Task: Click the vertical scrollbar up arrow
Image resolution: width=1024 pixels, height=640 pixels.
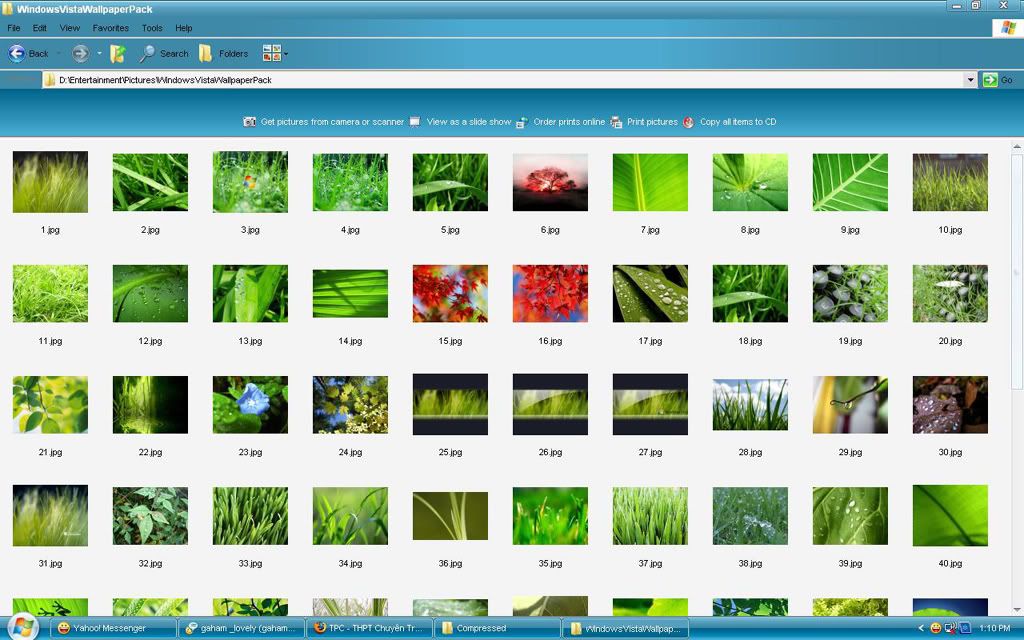Action: [1017, 146]
